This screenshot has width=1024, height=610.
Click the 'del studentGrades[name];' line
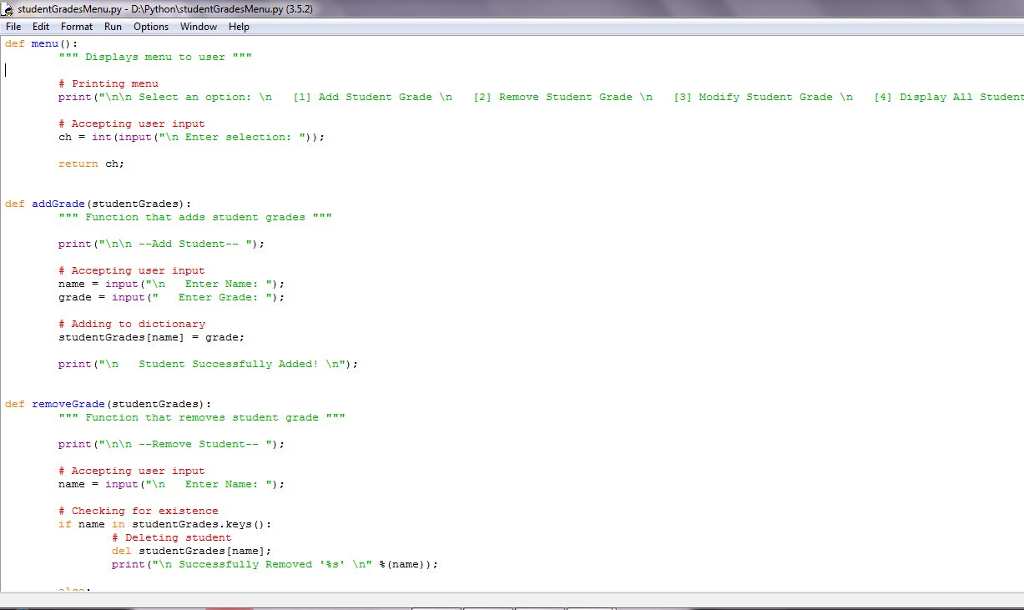point(191,551)
